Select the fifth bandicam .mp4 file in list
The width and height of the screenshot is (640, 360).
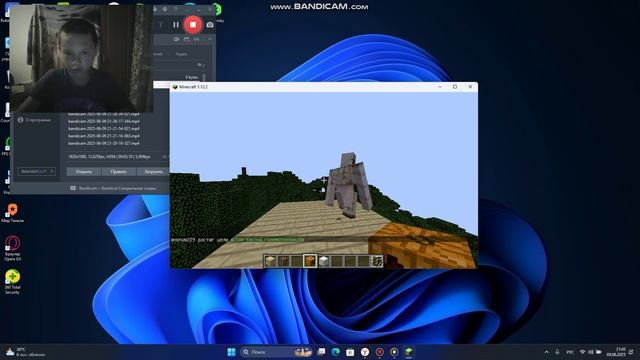pos(104,143)
